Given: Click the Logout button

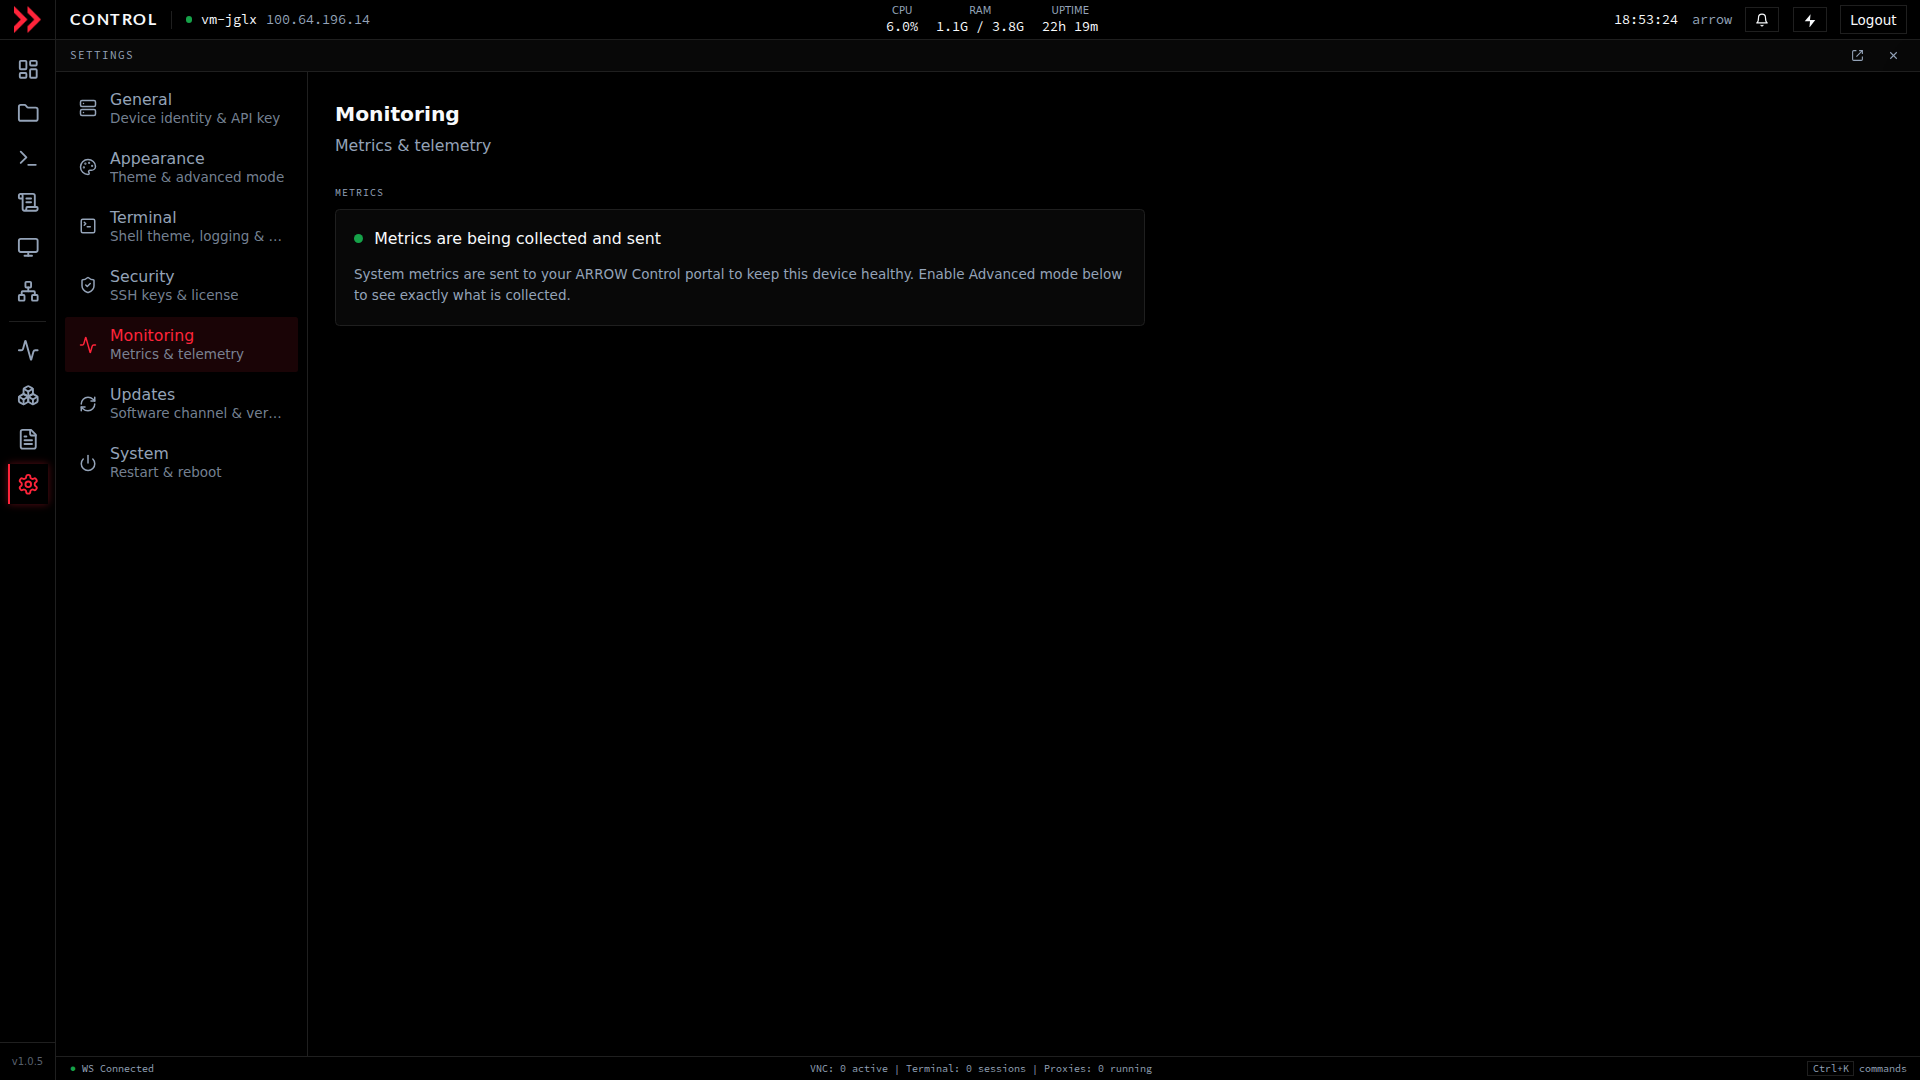Looking at the screenshot, I should (1872, 20).
